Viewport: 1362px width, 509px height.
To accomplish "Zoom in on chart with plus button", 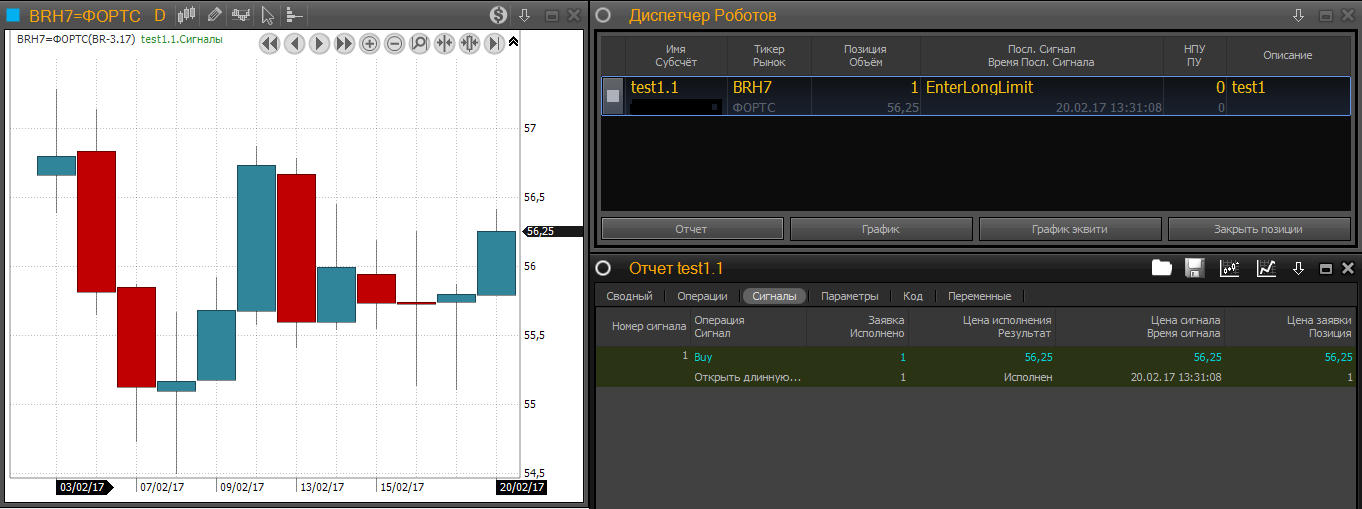I will [369, 43].
